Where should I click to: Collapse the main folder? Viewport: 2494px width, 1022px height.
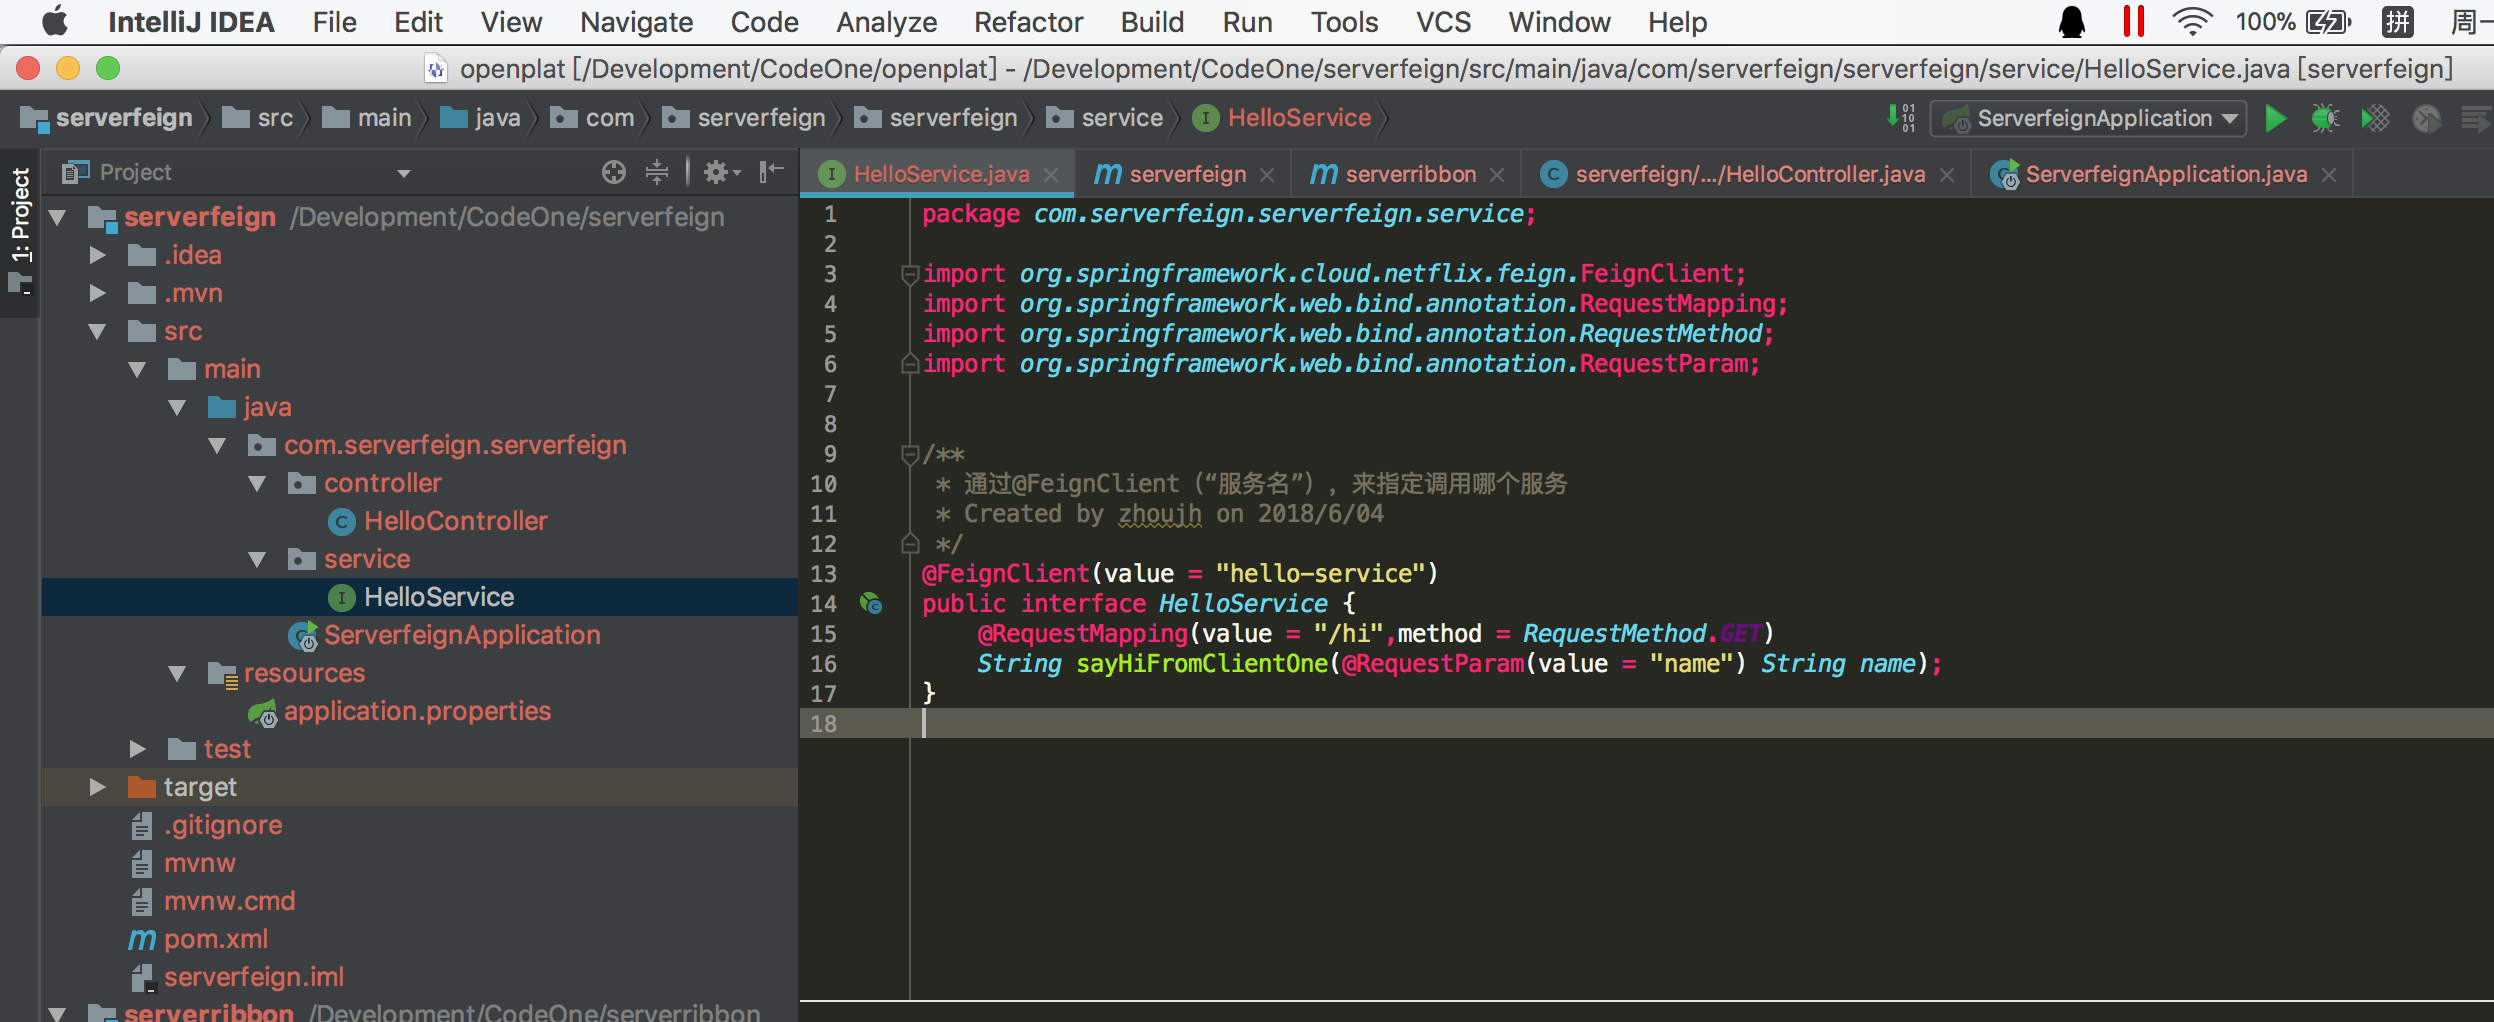[x=137, y=369]
